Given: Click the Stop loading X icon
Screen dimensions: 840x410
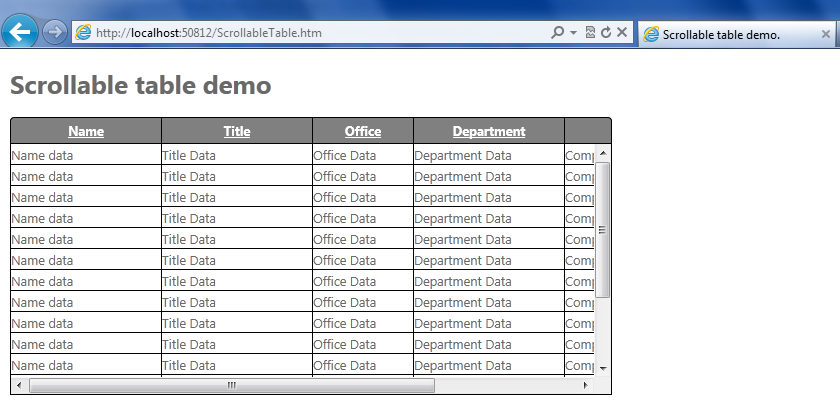Looking at the screenshot, I should (x=622, y=33).
